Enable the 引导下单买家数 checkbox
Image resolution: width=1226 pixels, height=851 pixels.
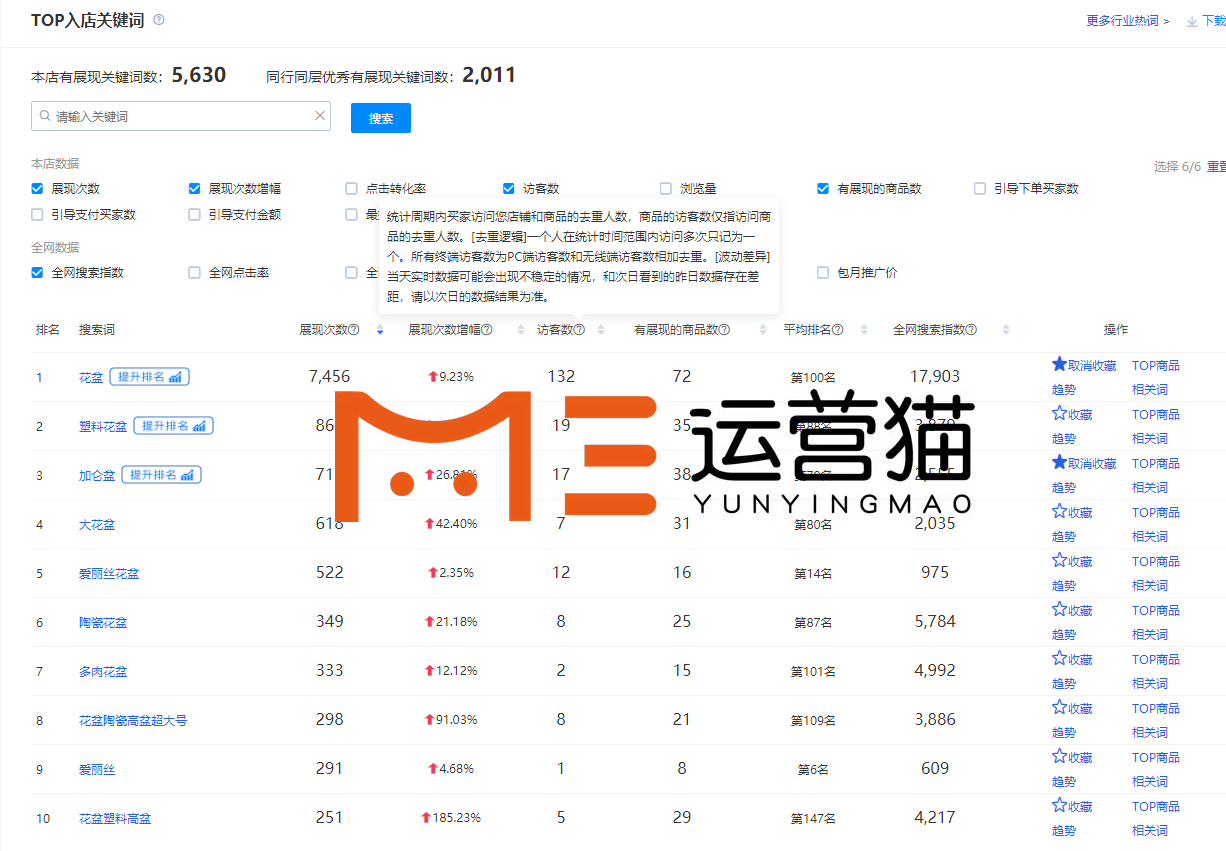(980, 188)
